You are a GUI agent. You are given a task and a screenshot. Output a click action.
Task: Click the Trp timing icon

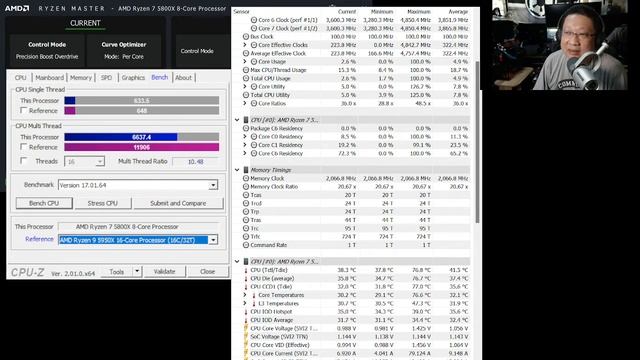point(246,211)
